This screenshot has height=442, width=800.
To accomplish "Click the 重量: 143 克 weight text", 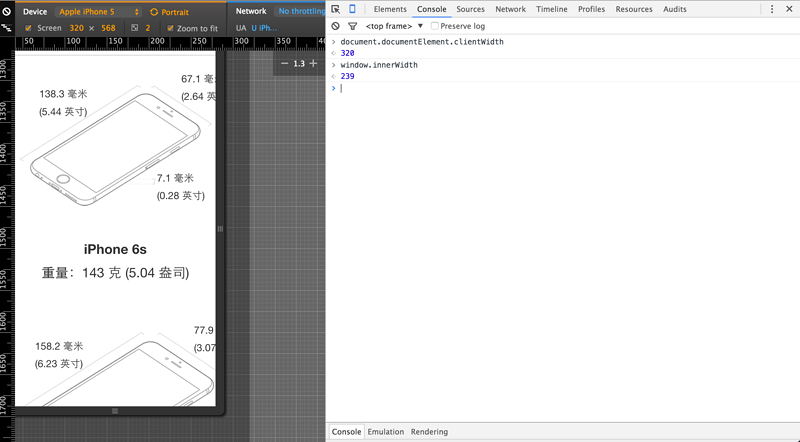I will 115,273.
